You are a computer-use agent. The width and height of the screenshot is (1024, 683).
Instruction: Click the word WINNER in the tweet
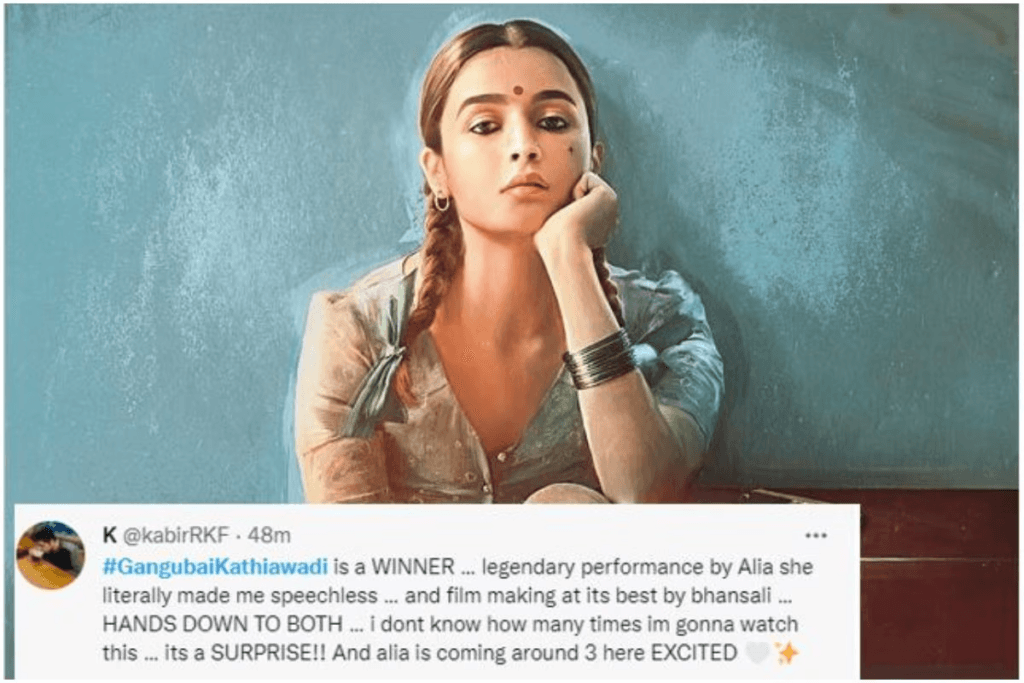coord(413,567)
